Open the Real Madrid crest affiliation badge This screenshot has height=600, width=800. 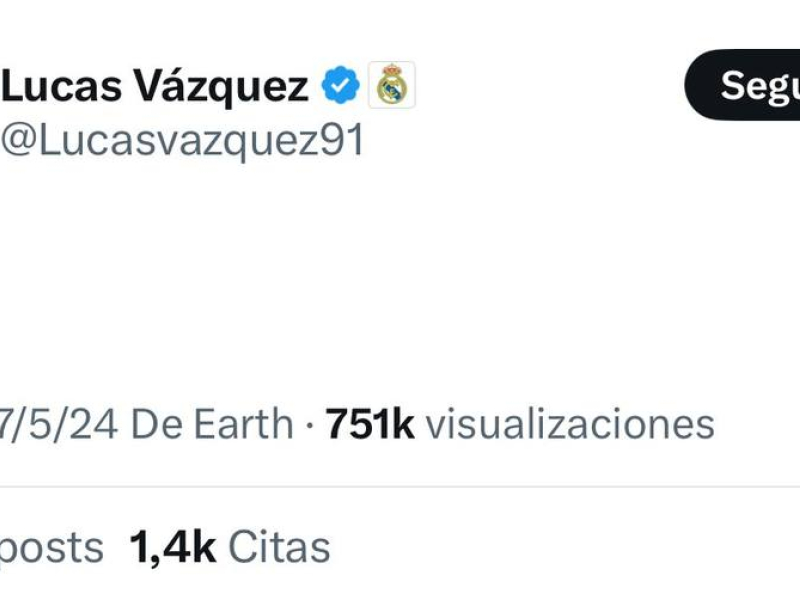point(391,86)
